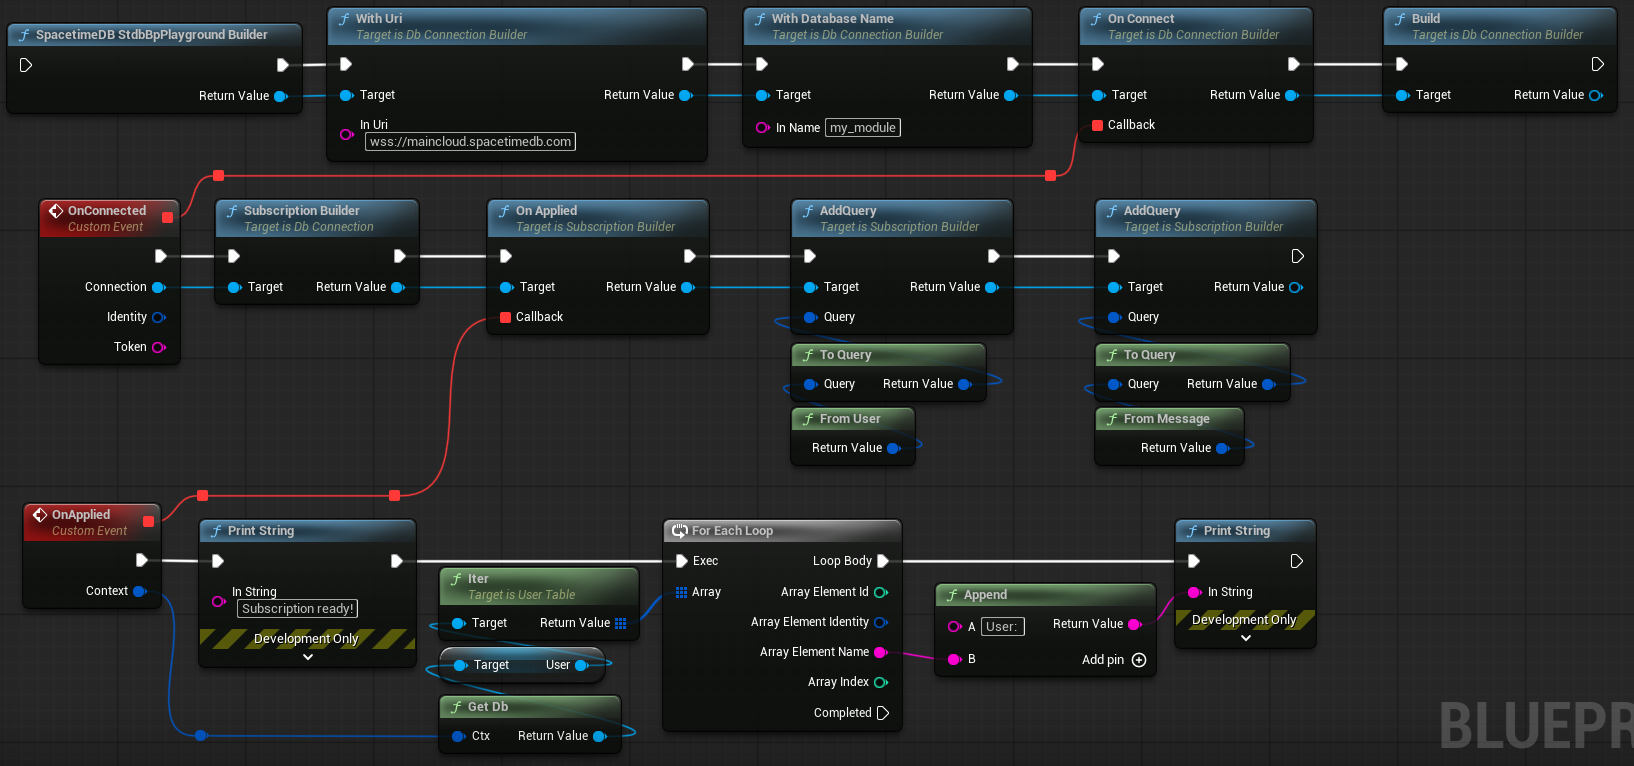
Task: Select the With Database Name node header
Action: pos(887,26)
